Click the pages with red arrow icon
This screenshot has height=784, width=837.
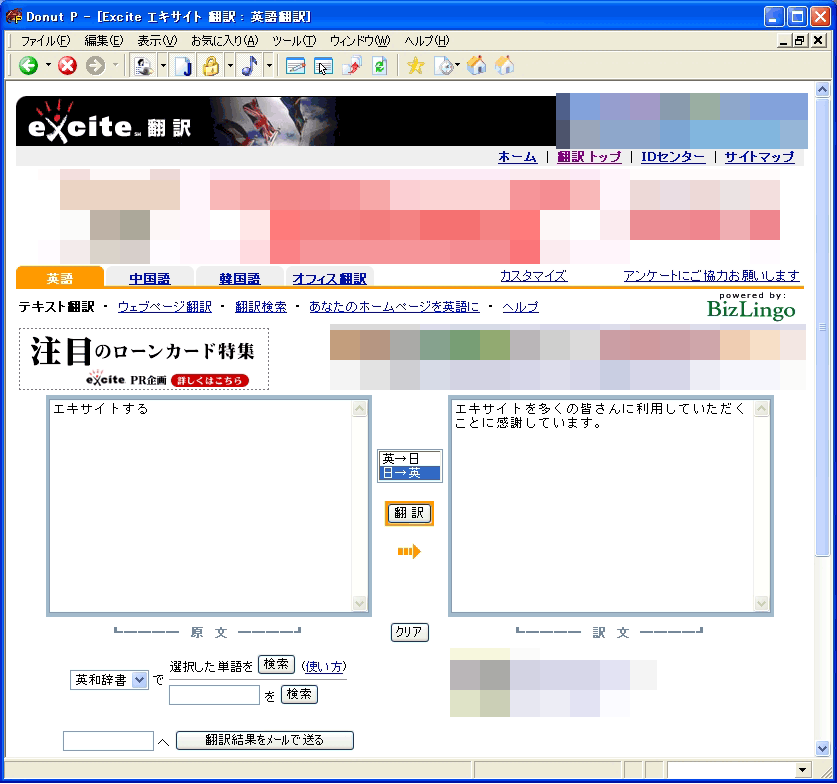[x=352, y=66]
